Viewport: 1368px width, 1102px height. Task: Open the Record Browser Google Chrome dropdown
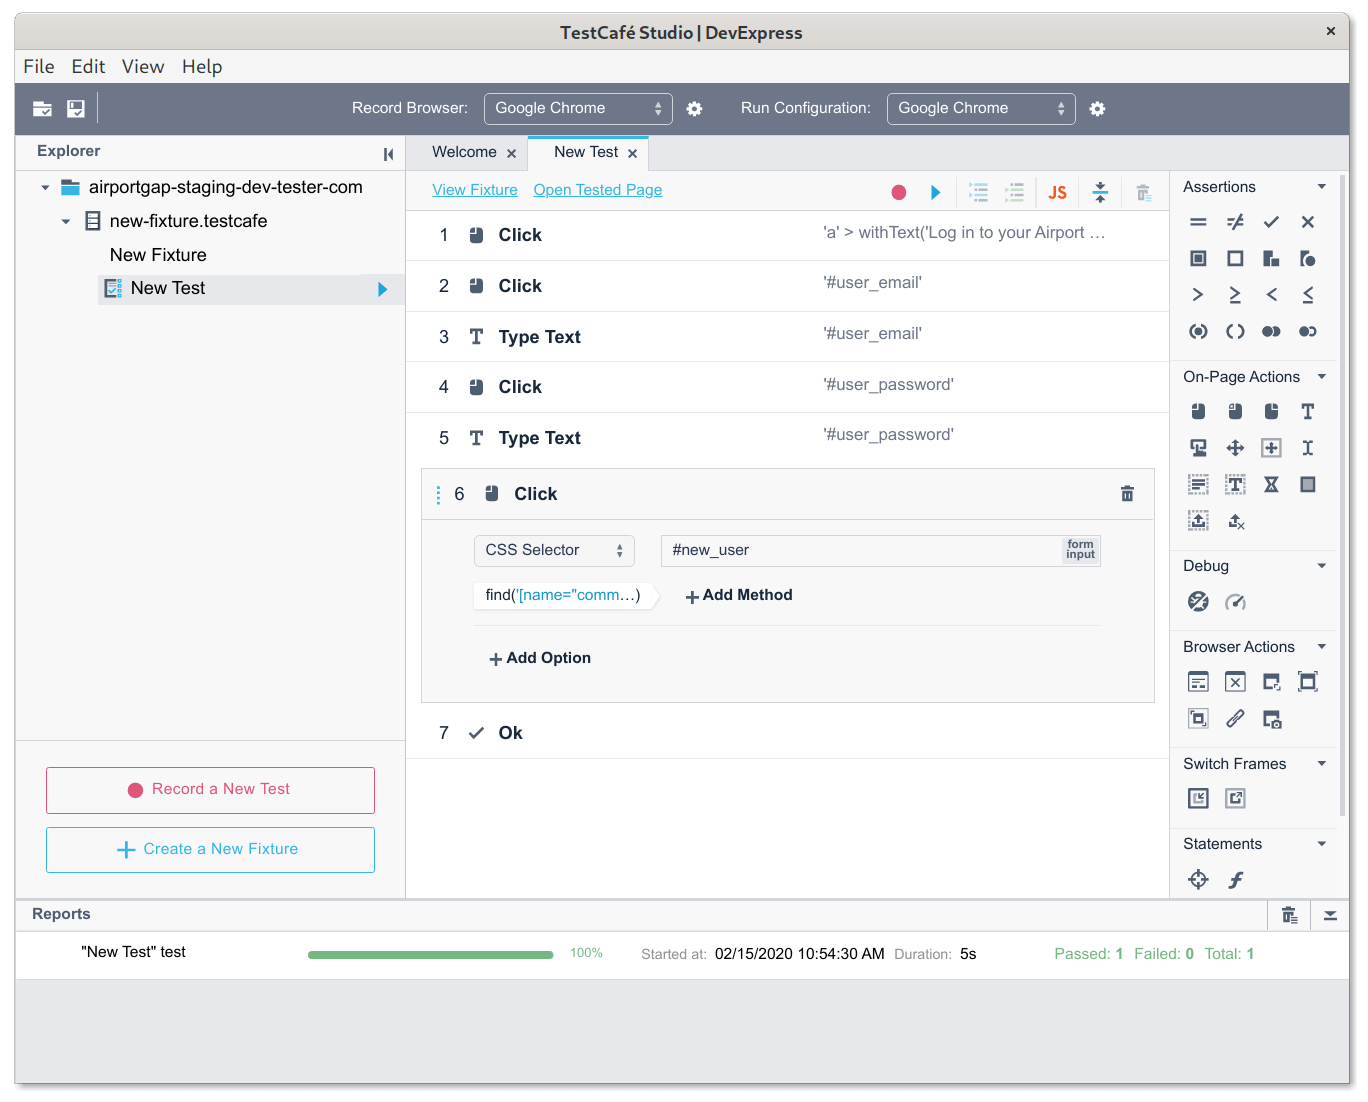(578, 109)
